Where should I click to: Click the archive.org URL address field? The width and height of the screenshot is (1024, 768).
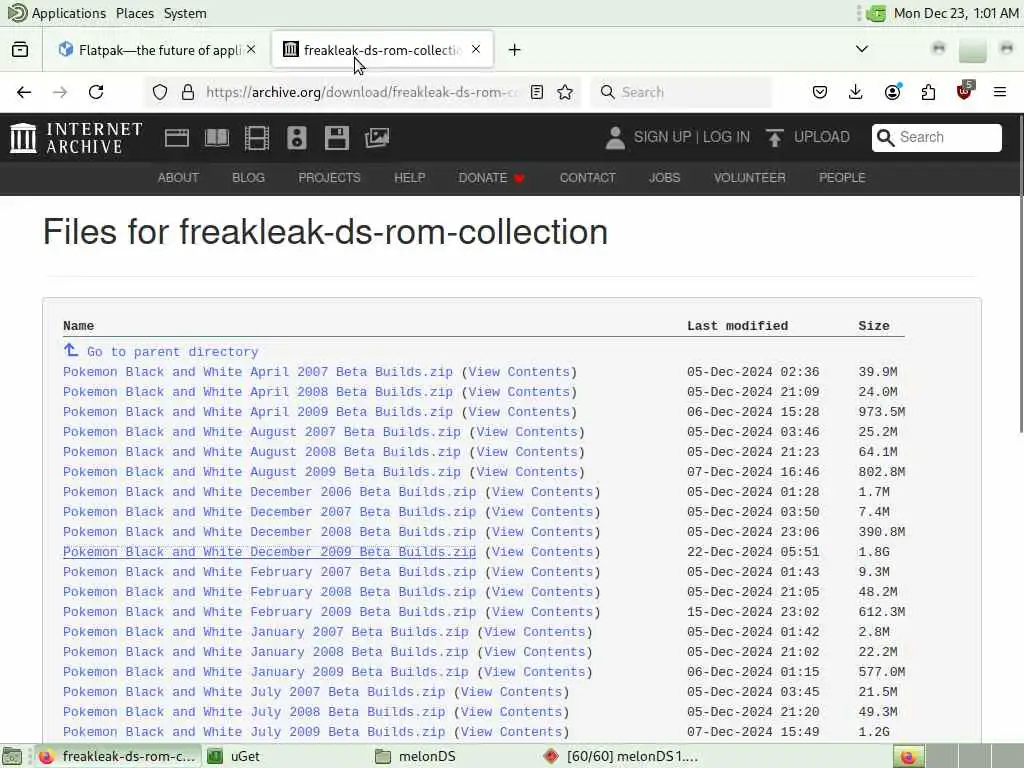362,92
